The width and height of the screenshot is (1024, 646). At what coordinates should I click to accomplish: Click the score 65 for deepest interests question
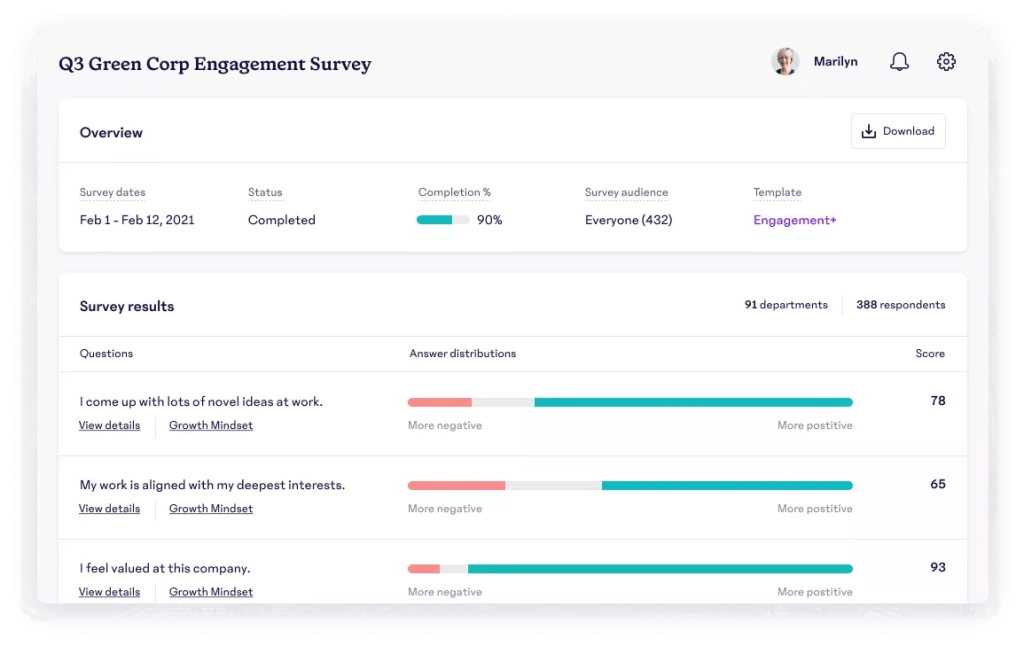coord(937,484)
